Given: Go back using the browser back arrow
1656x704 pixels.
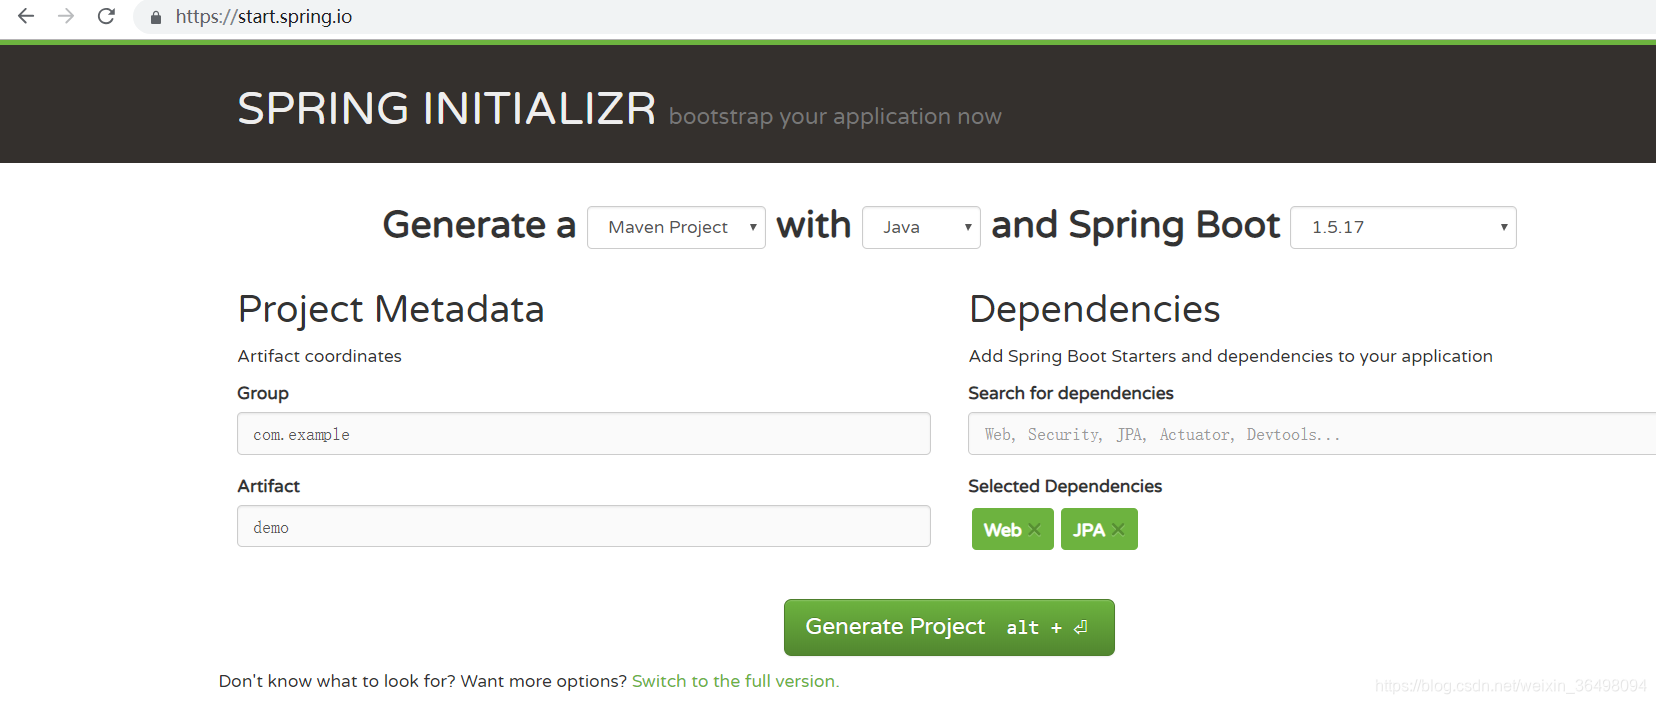Looking at the screenshot, I should pyautogui.click(x=26, y=16).
